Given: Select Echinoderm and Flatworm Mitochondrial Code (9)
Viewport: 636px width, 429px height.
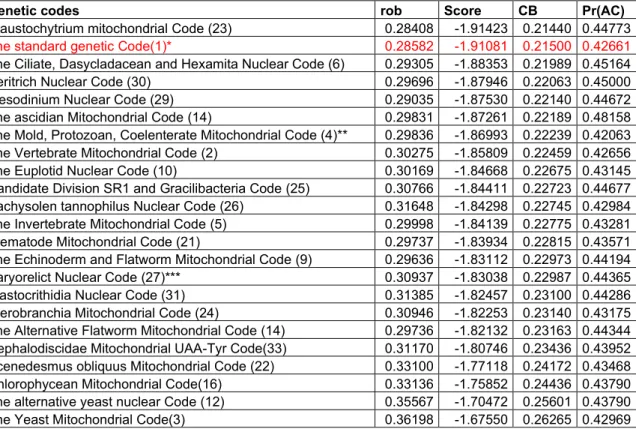Looking at the screenshot, I should (x=156, y=260).
